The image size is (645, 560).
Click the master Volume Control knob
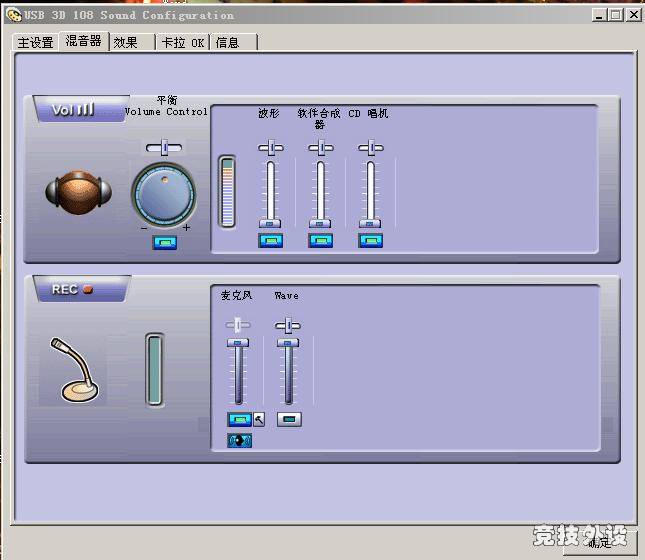tap(163, 193)
